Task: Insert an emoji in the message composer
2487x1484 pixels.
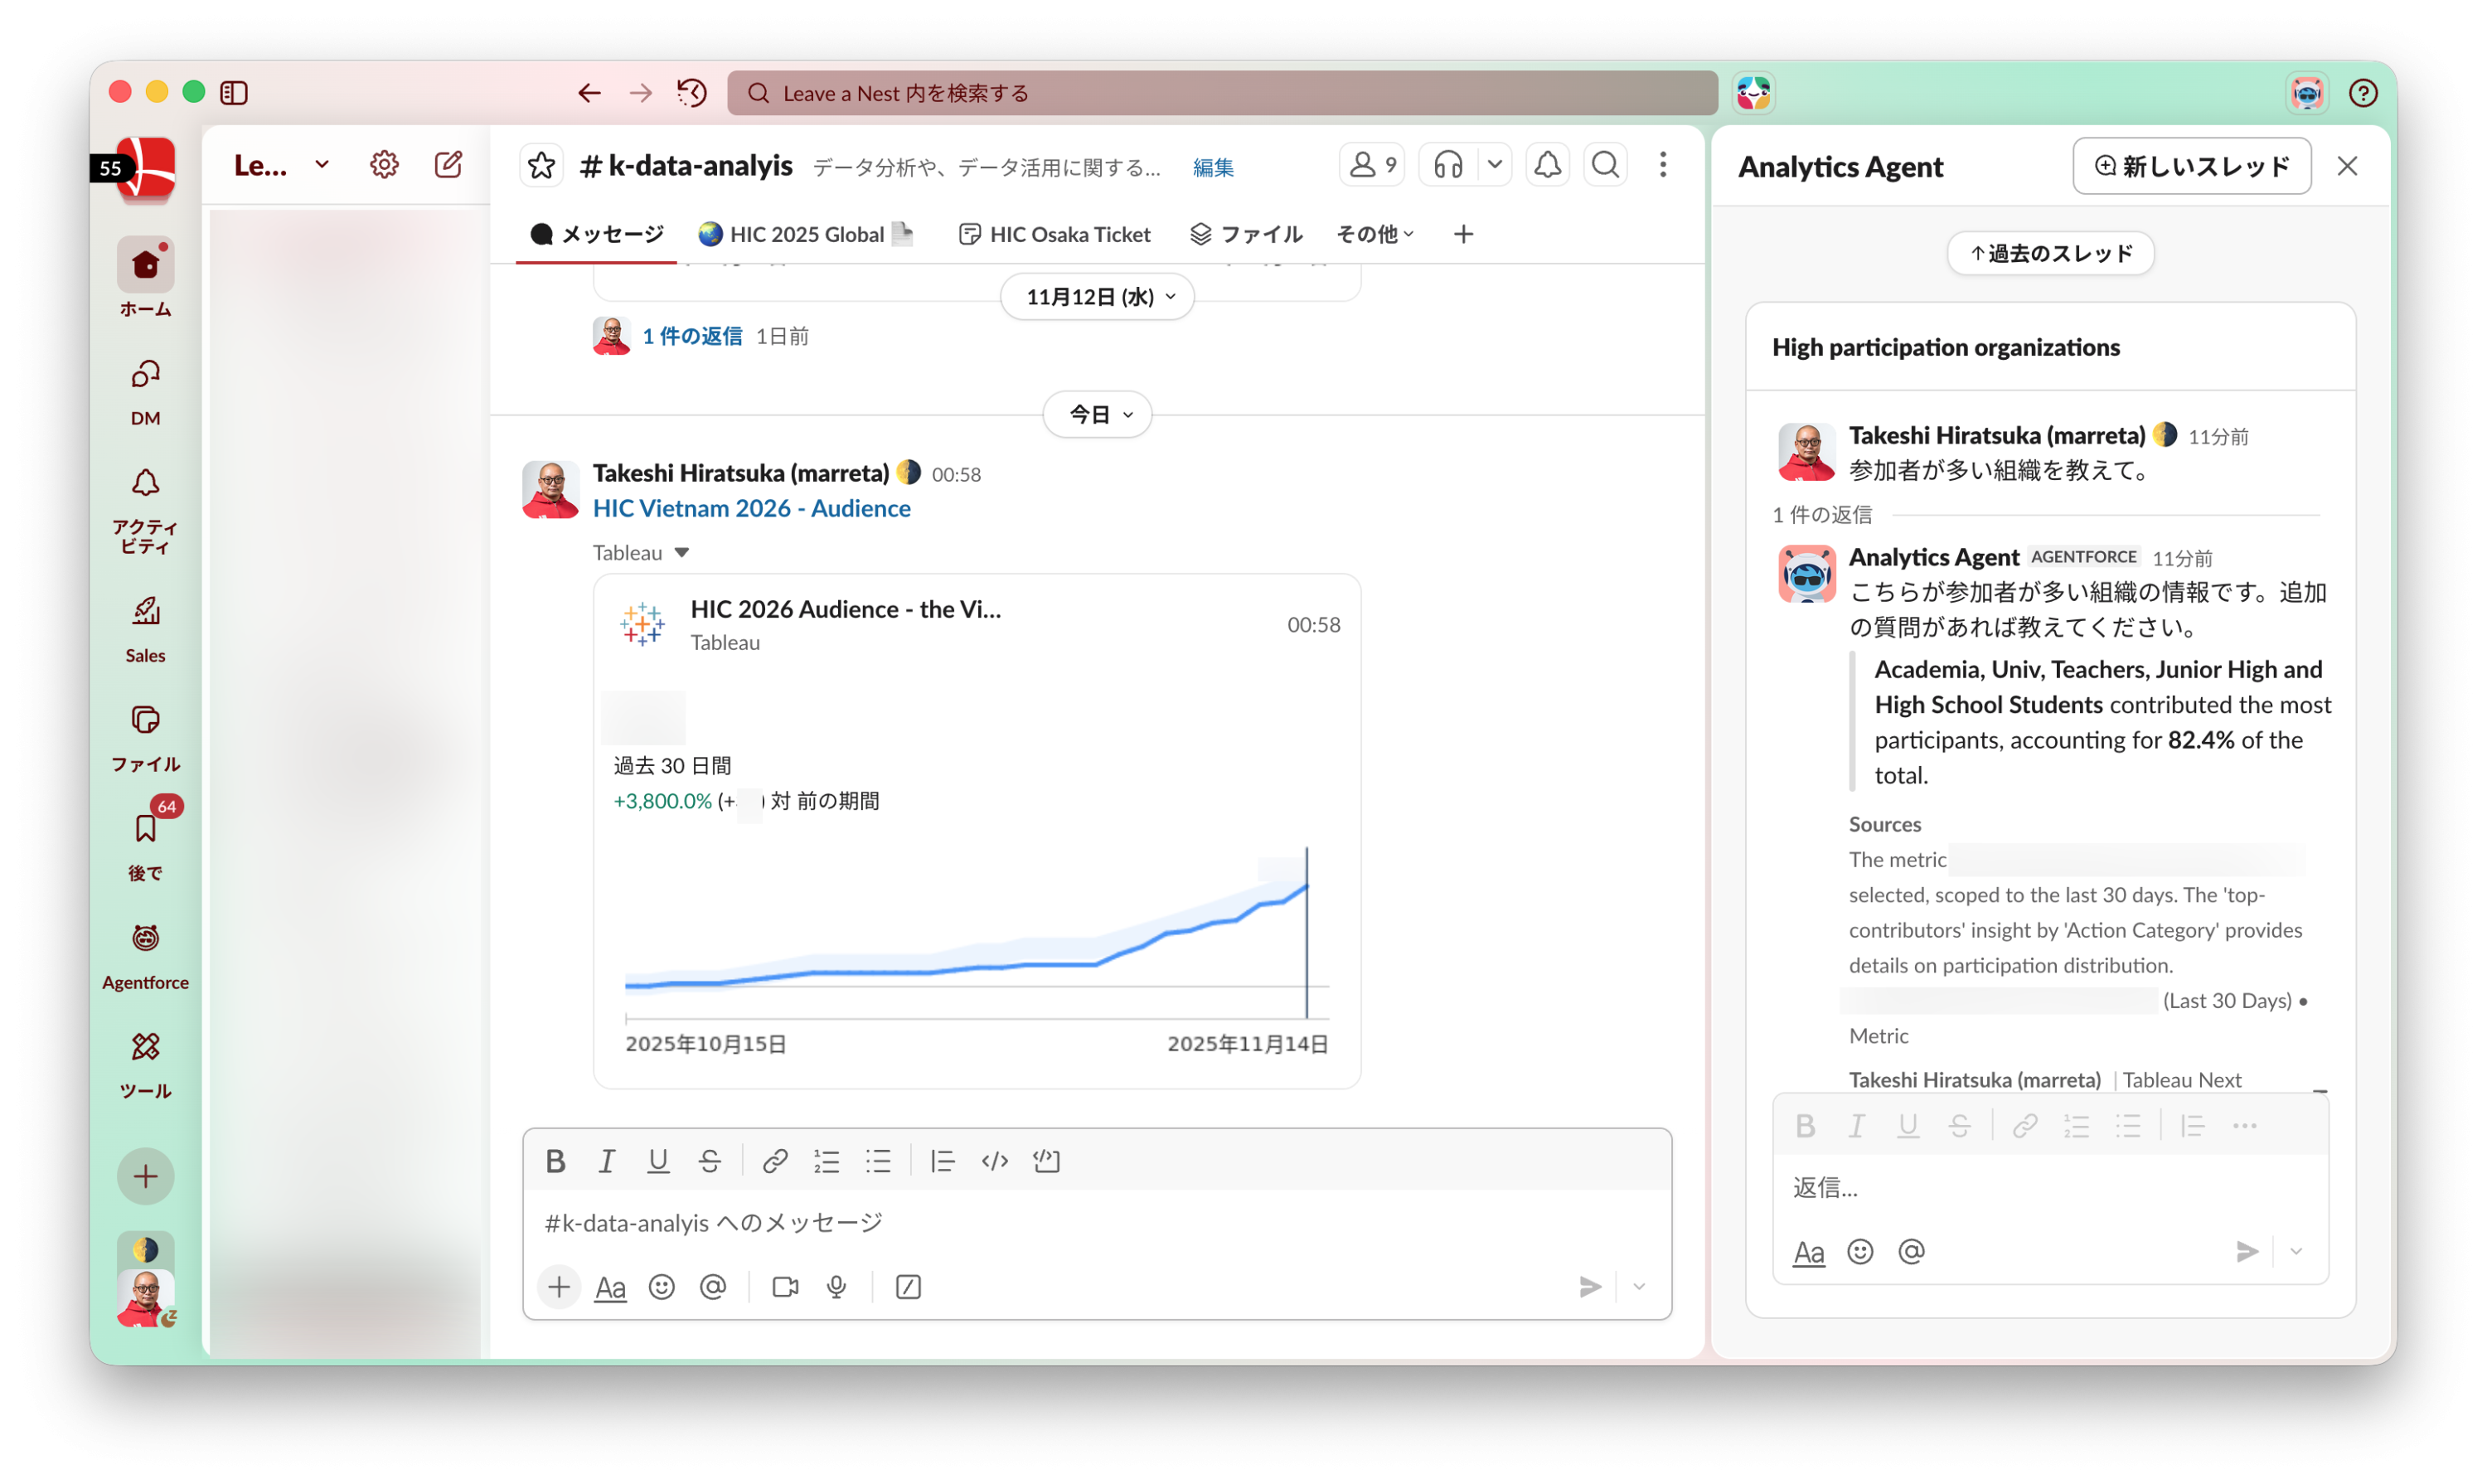Action: coord(661,1287)
